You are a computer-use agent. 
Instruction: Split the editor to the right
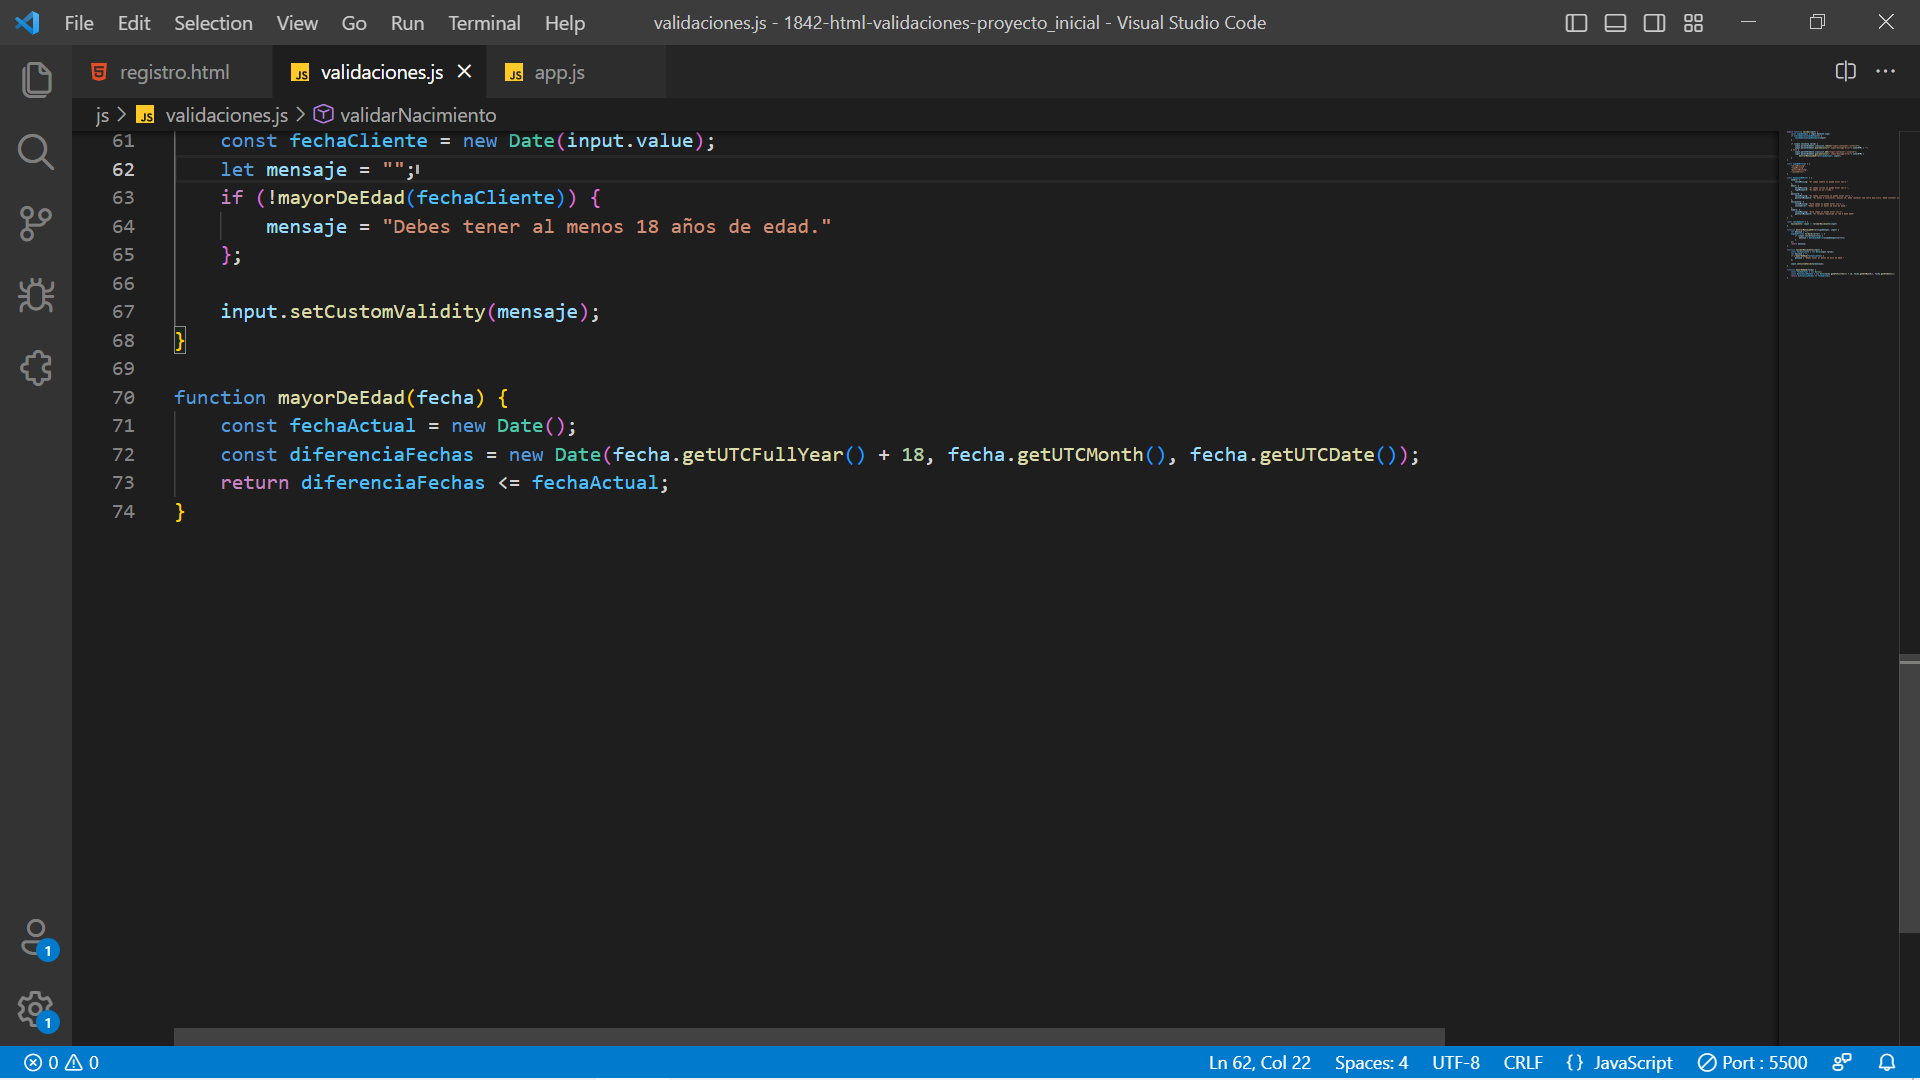coord(1846,71)
